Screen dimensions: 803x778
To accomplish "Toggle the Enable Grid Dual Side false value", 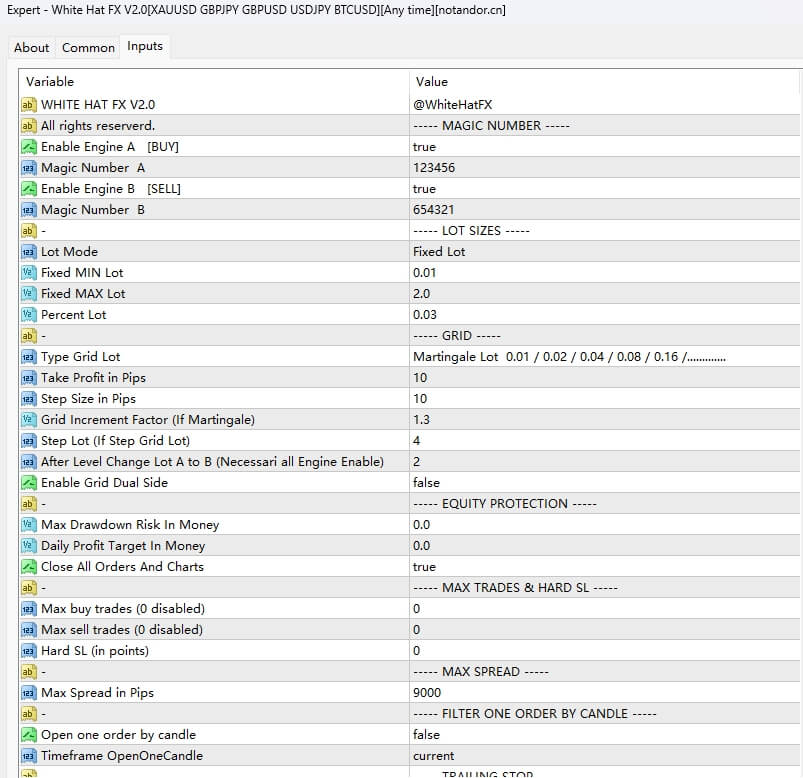I will pyautogui.click(x=428, y=483).
